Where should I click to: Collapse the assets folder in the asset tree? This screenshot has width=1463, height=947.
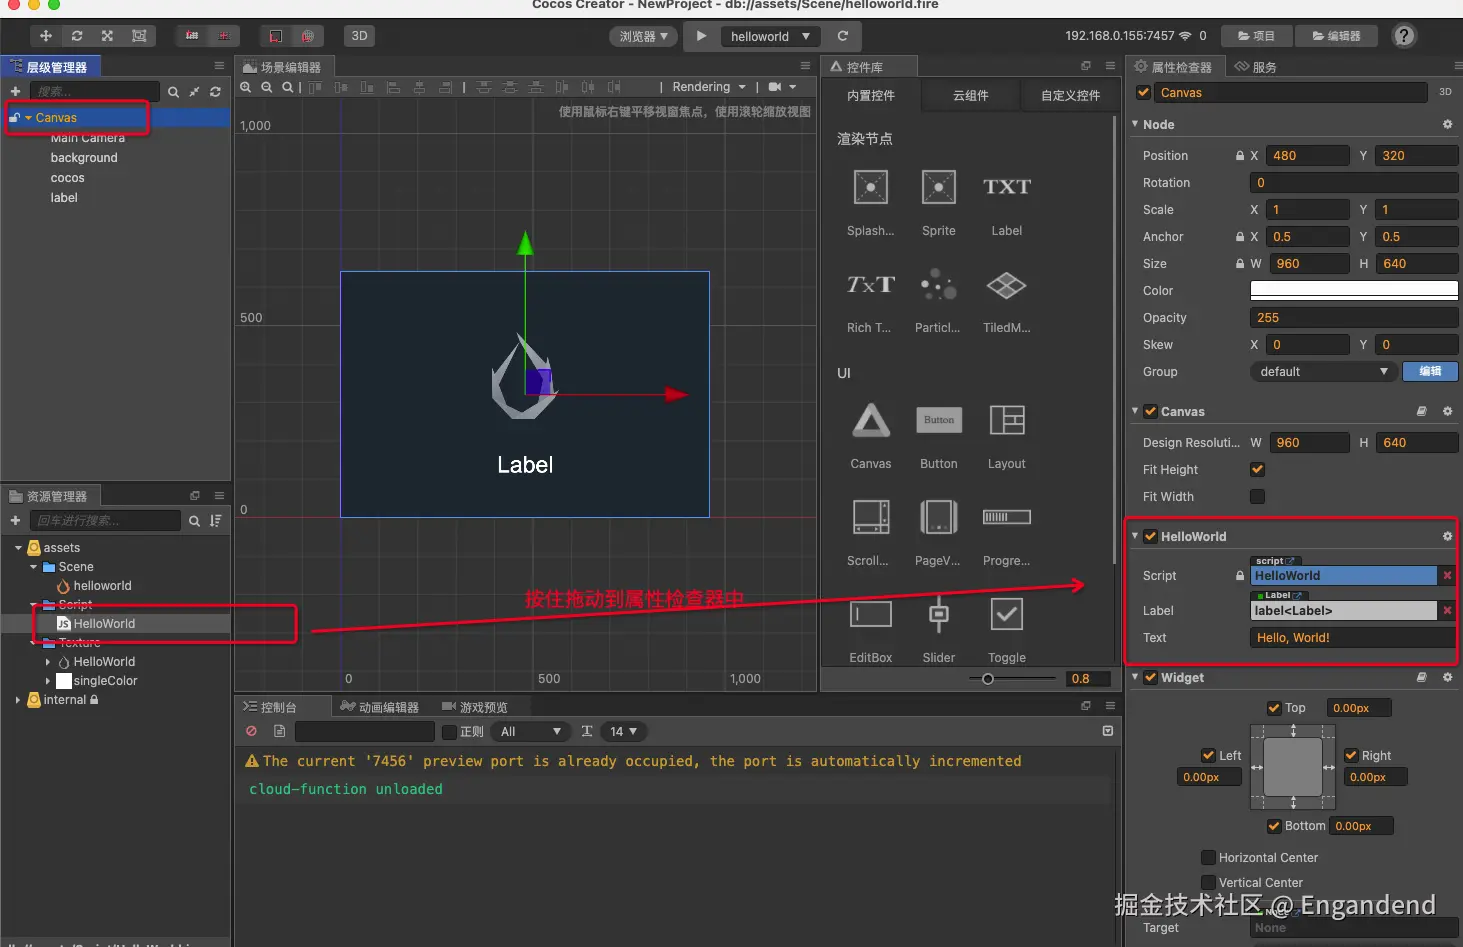pyautogui.click(x=19, y=548)
